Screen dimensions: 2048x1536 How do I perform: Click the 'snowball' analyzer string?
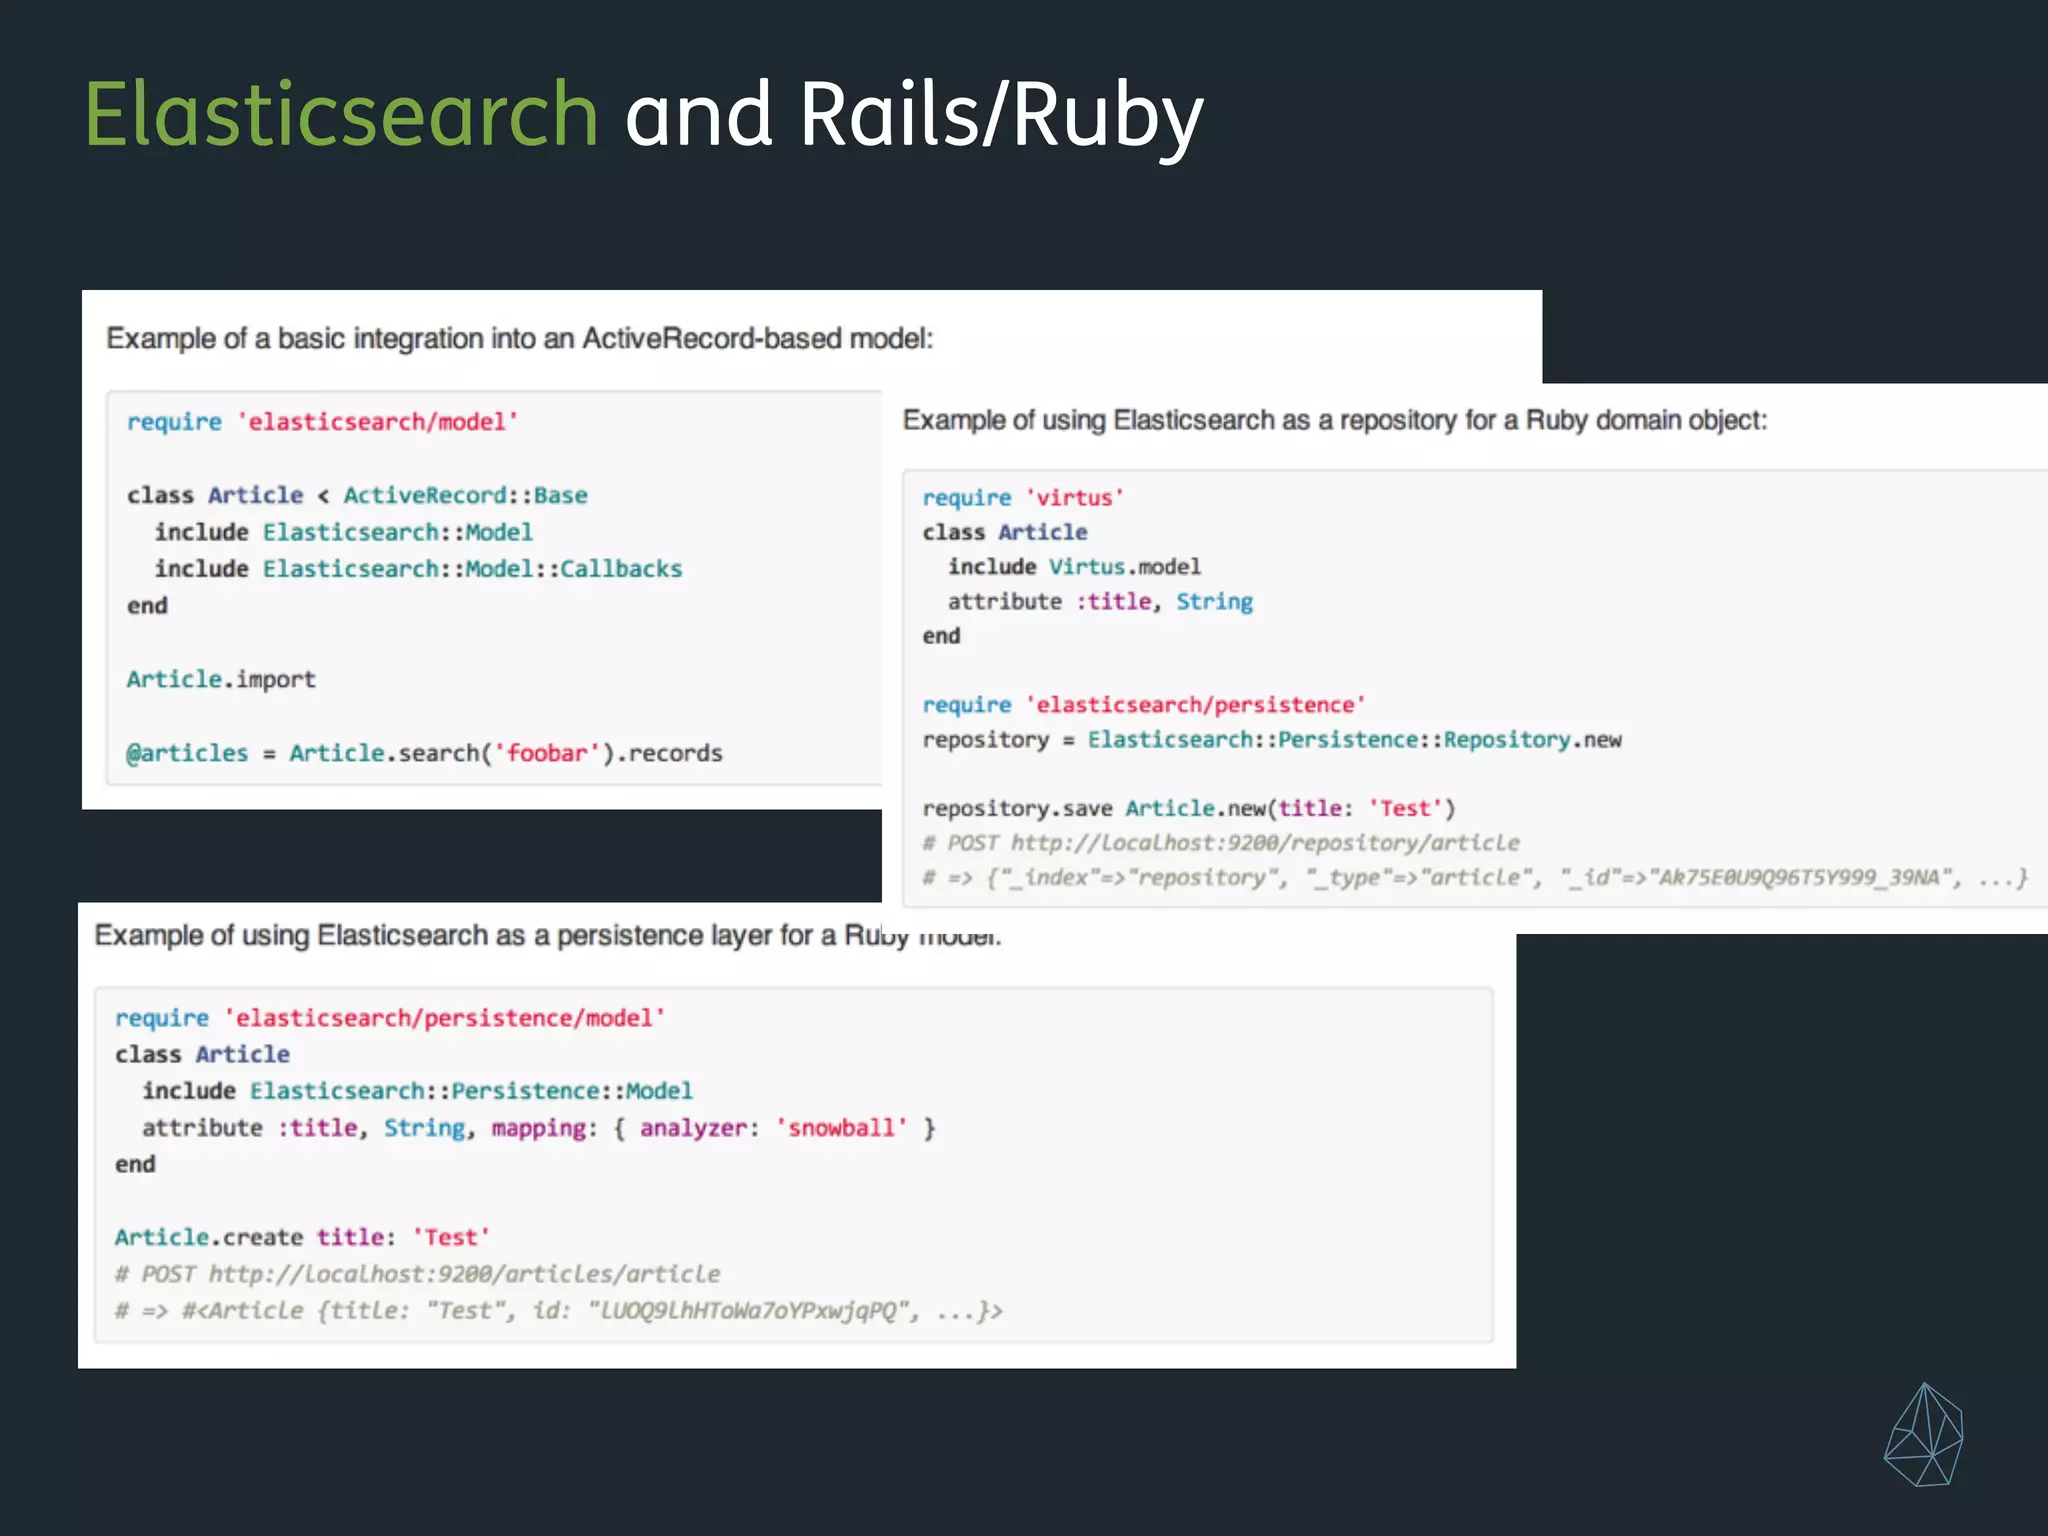pos(841,1128)
